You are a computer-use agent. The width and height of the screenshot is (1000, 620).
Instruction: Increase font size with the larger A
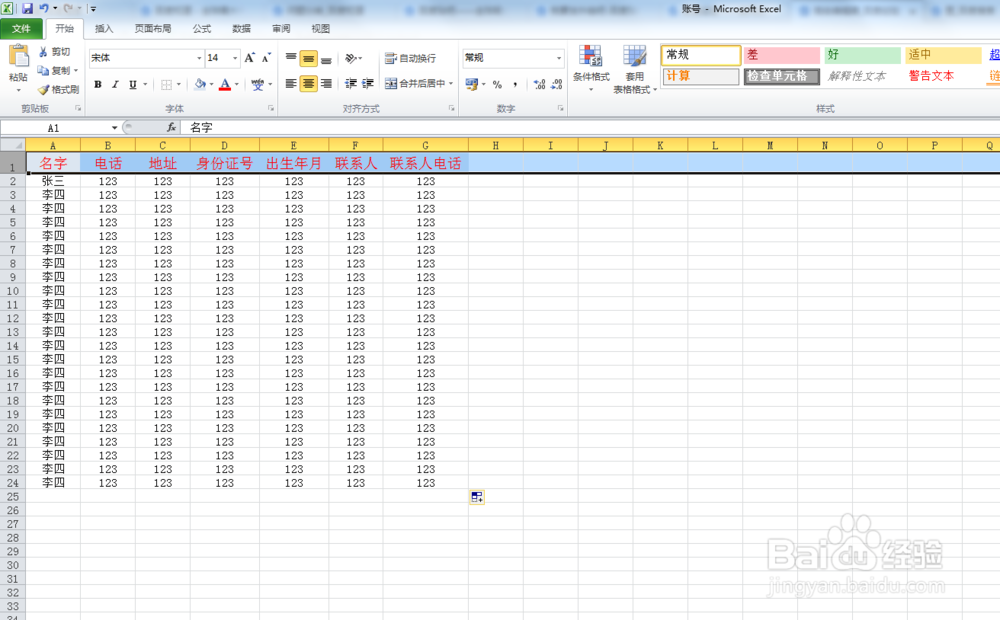(249, 58)
